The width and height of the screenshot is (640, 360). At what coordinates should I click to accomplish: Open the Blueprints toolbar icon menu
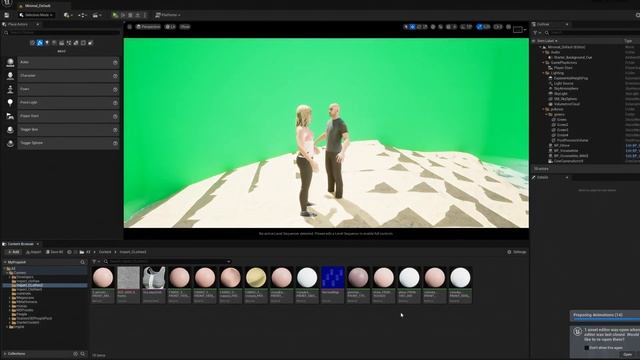pos(82,15)
